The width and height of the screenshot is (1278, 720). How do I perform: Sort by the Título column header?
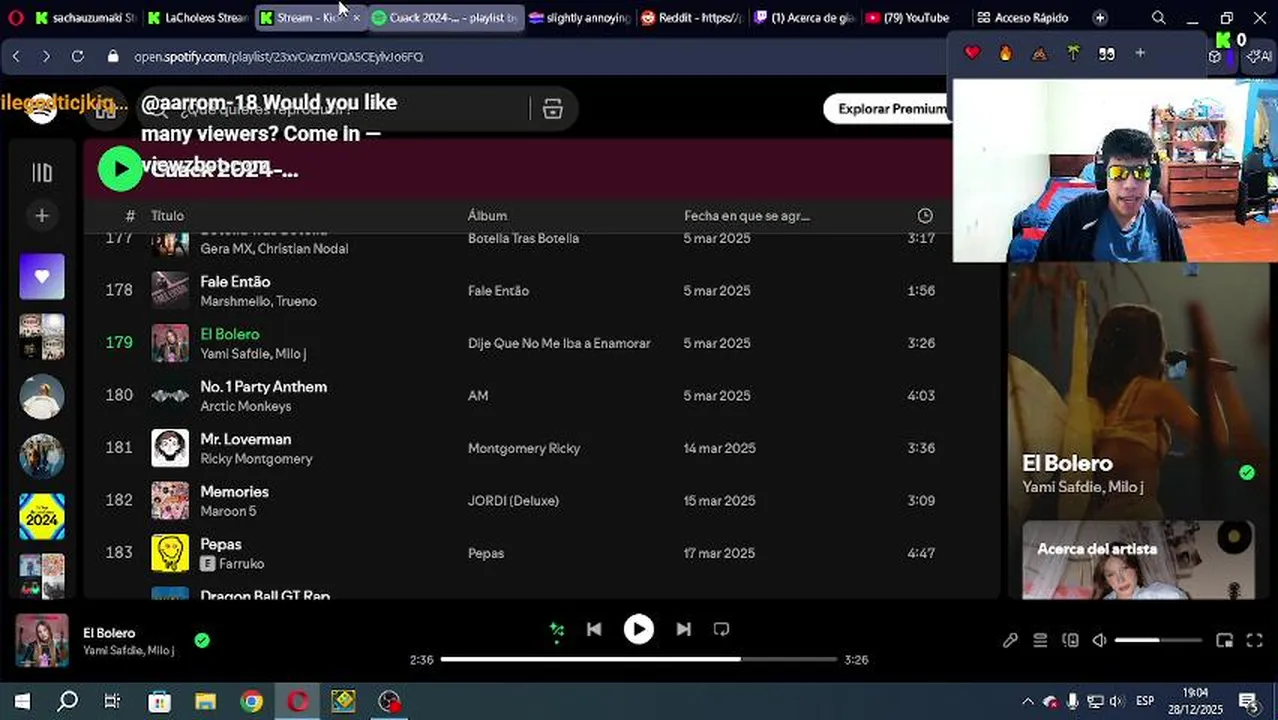[x=167, y=216]
